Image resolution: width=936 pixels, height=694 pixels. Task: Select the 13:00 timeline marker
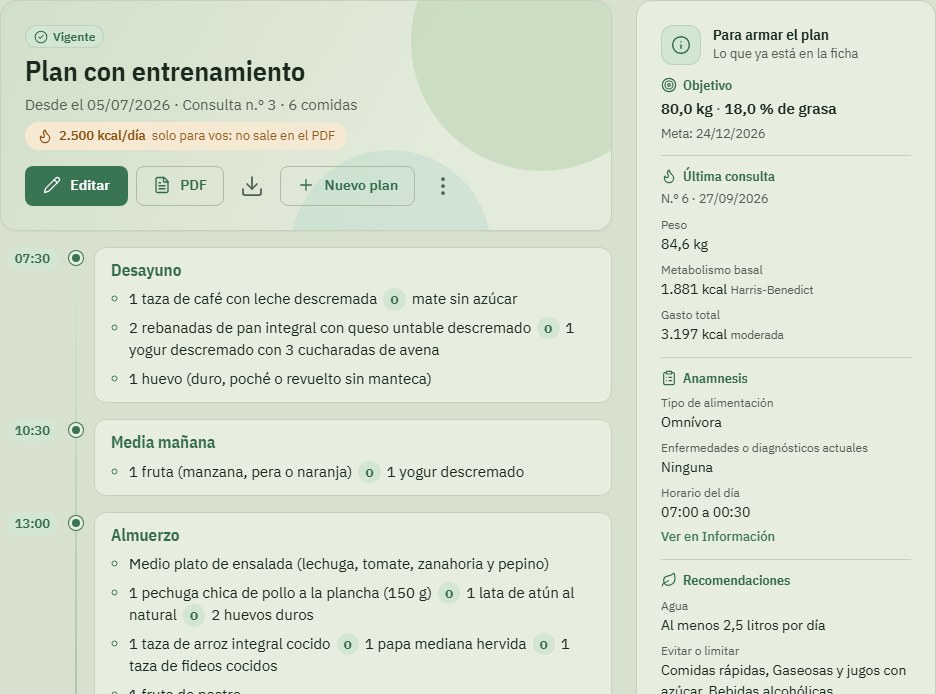(76, 523)
